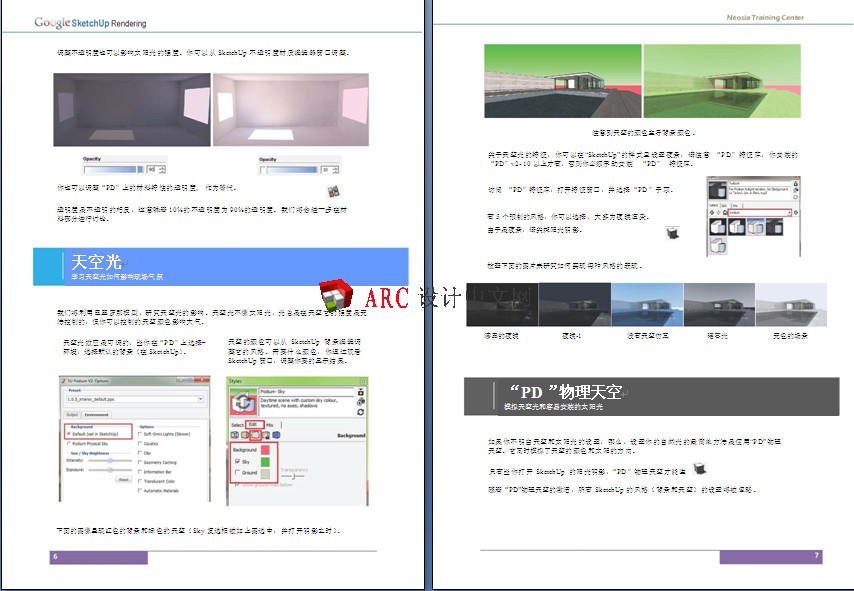The height and width of the screenshot is (591, 854).
Task: Select the second Podium style thumbnail in browser
Action: click(x=736, y=227)
